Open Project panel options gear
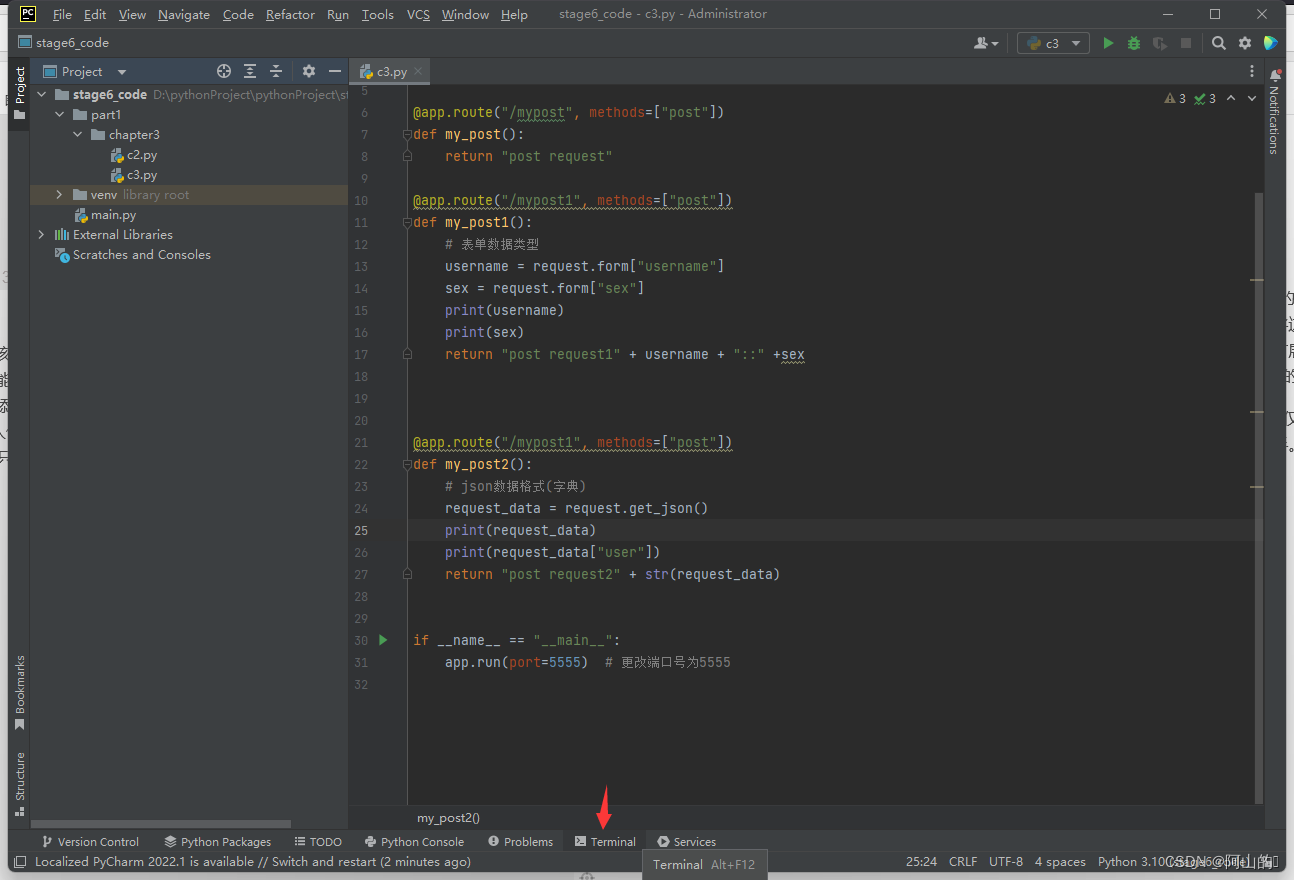The image size is (1294, 880). point(309,71)
